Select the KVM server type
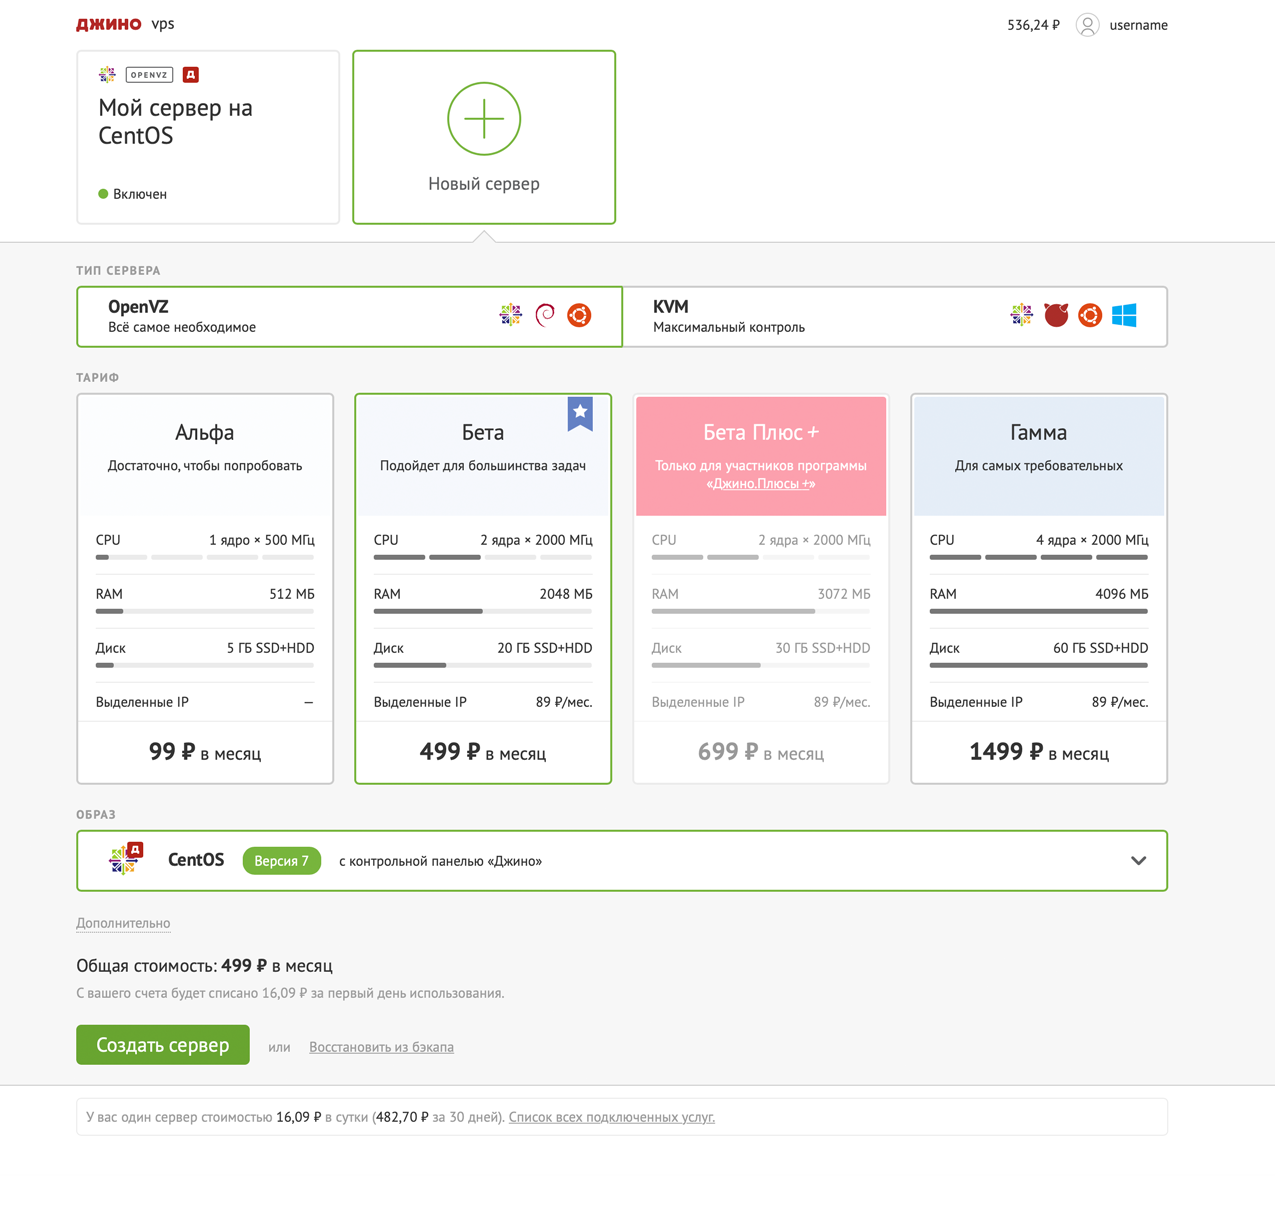The height and width of the screenshot is (1215, 1275). coord(895,317)
